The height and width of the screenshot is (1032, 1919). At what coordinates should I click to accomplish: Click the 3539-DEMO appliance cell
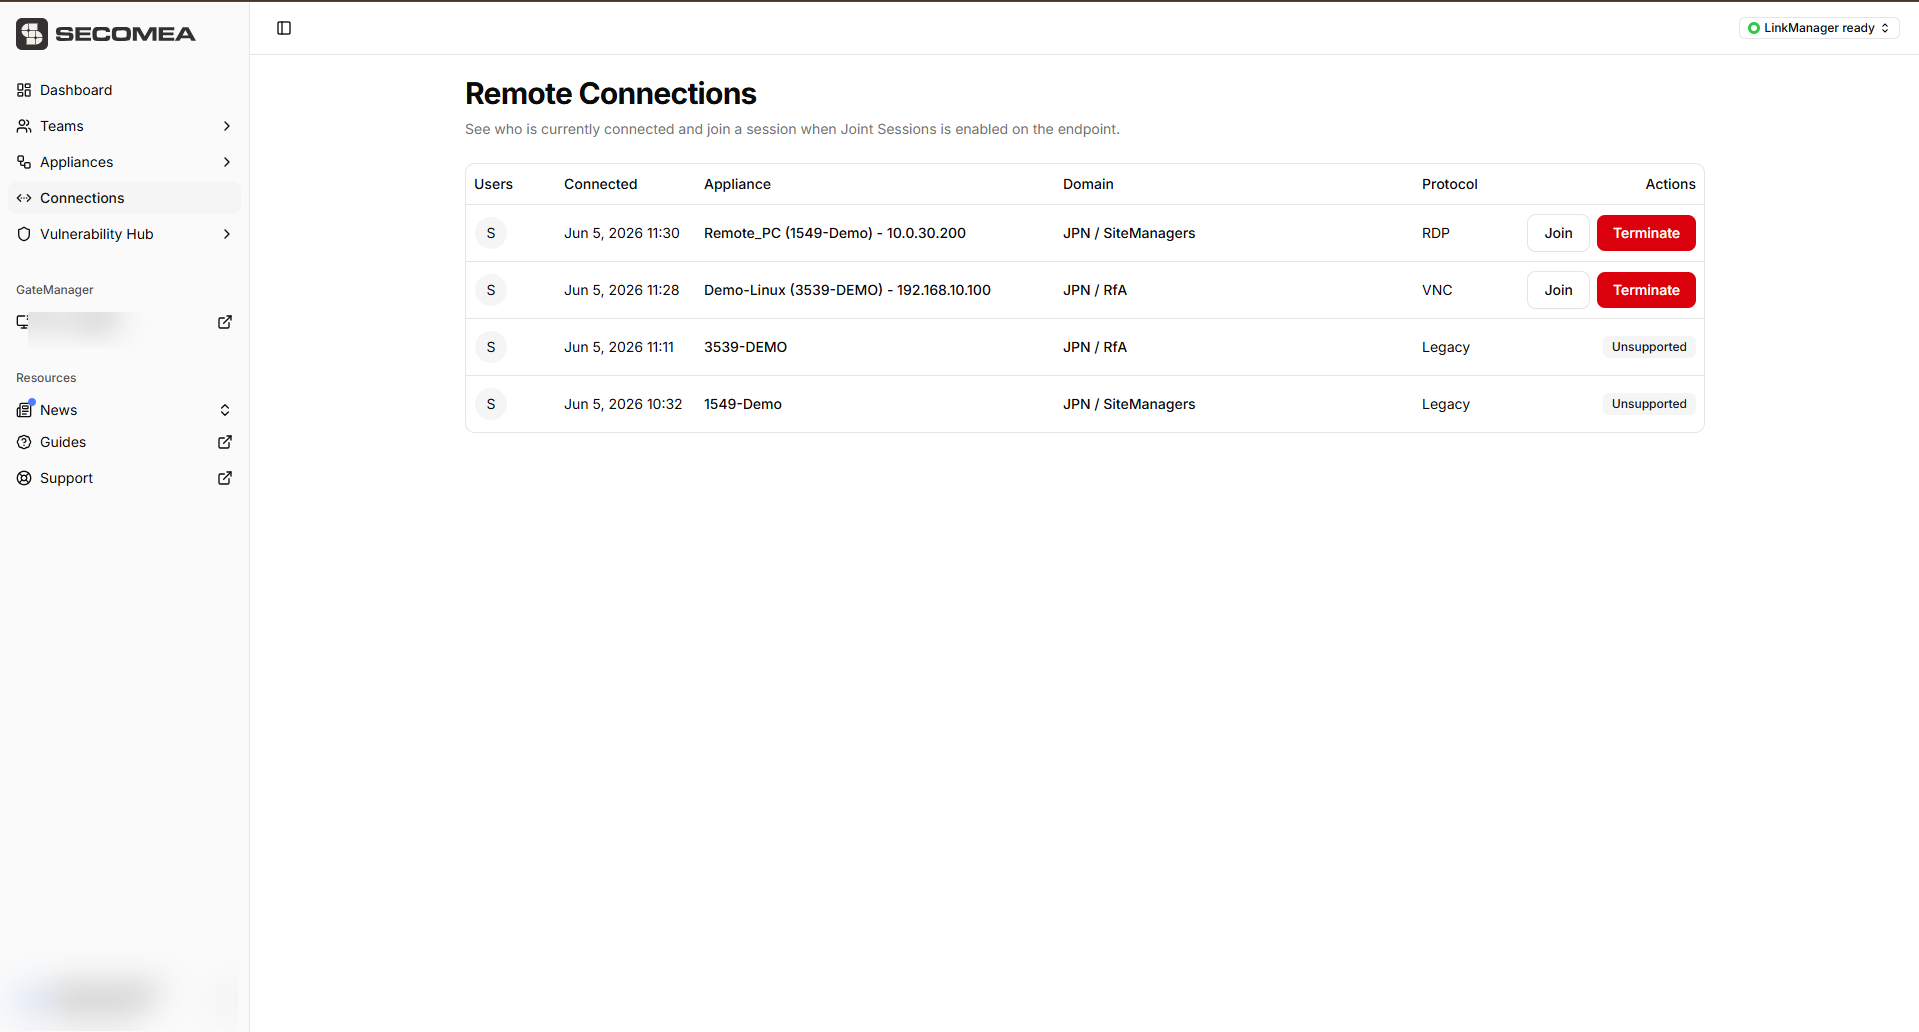(745, 347)
